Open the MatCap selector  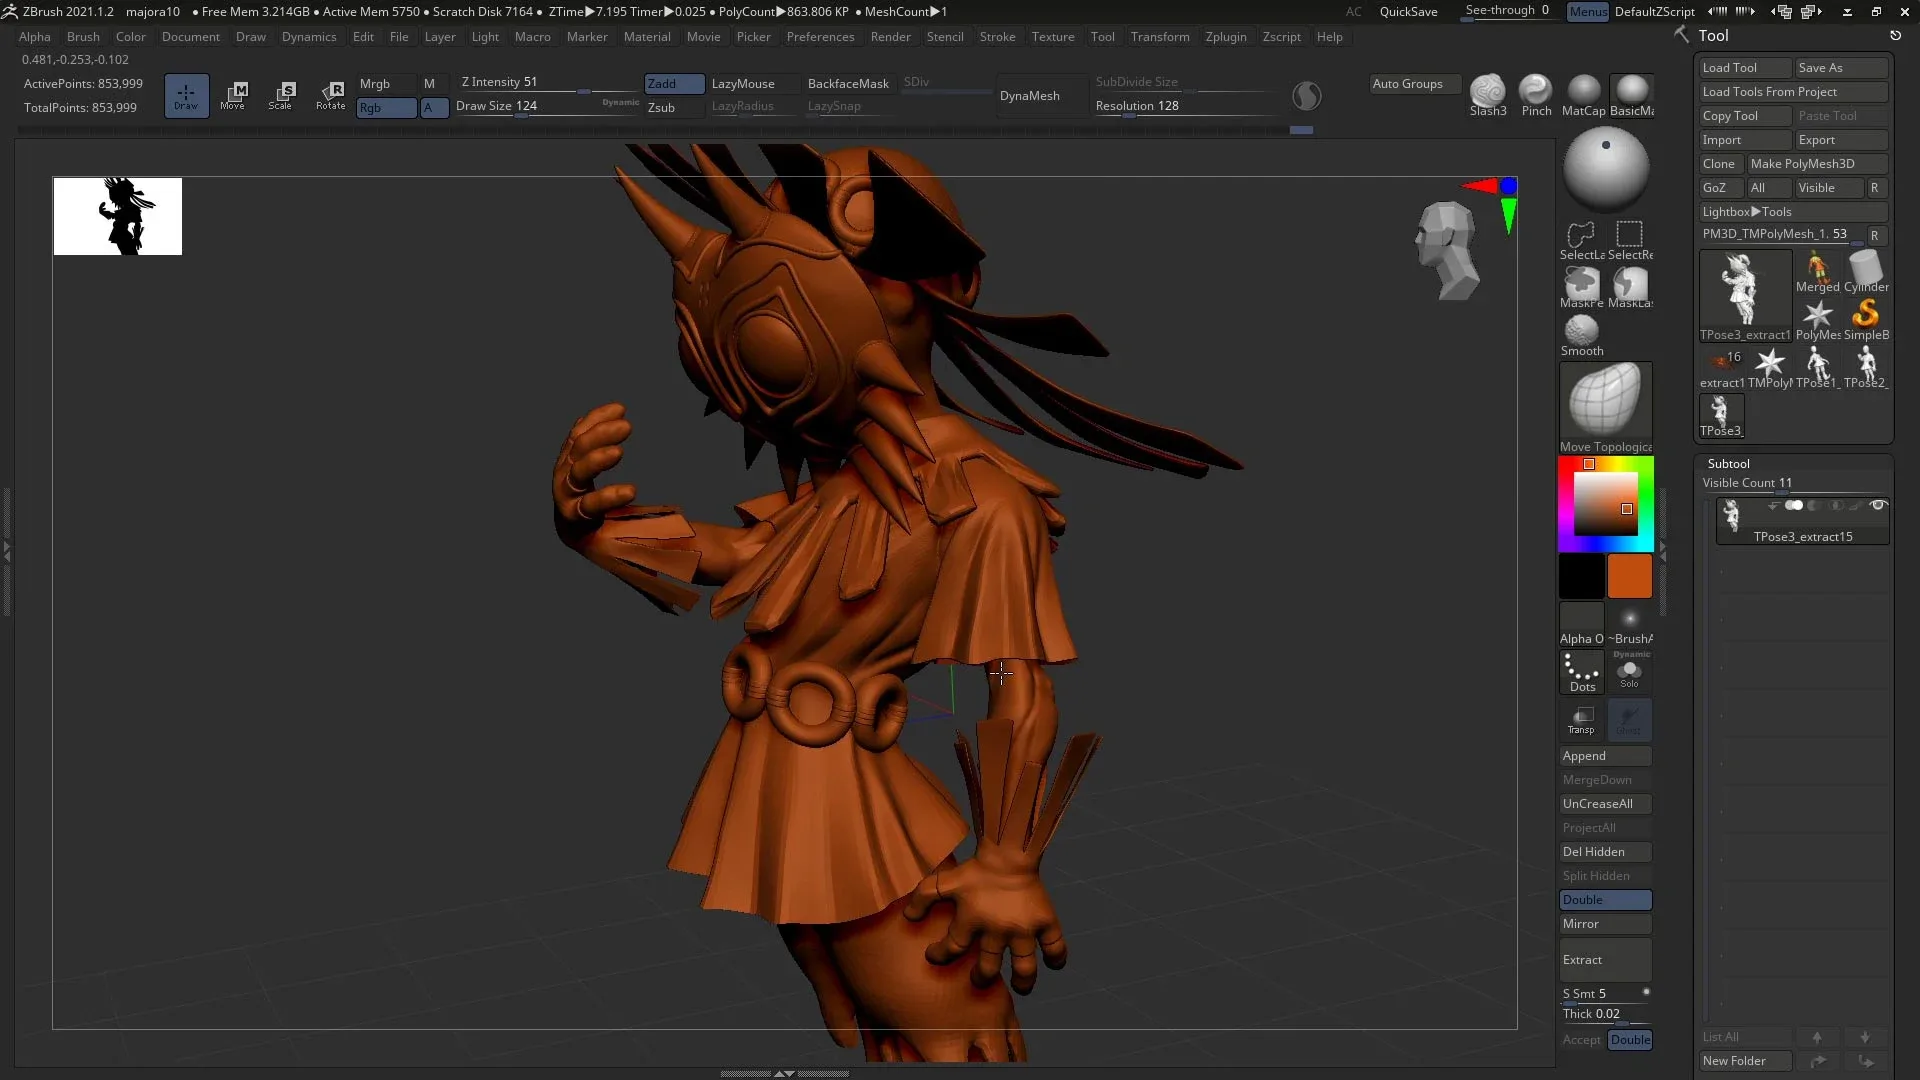(1584, 95)
